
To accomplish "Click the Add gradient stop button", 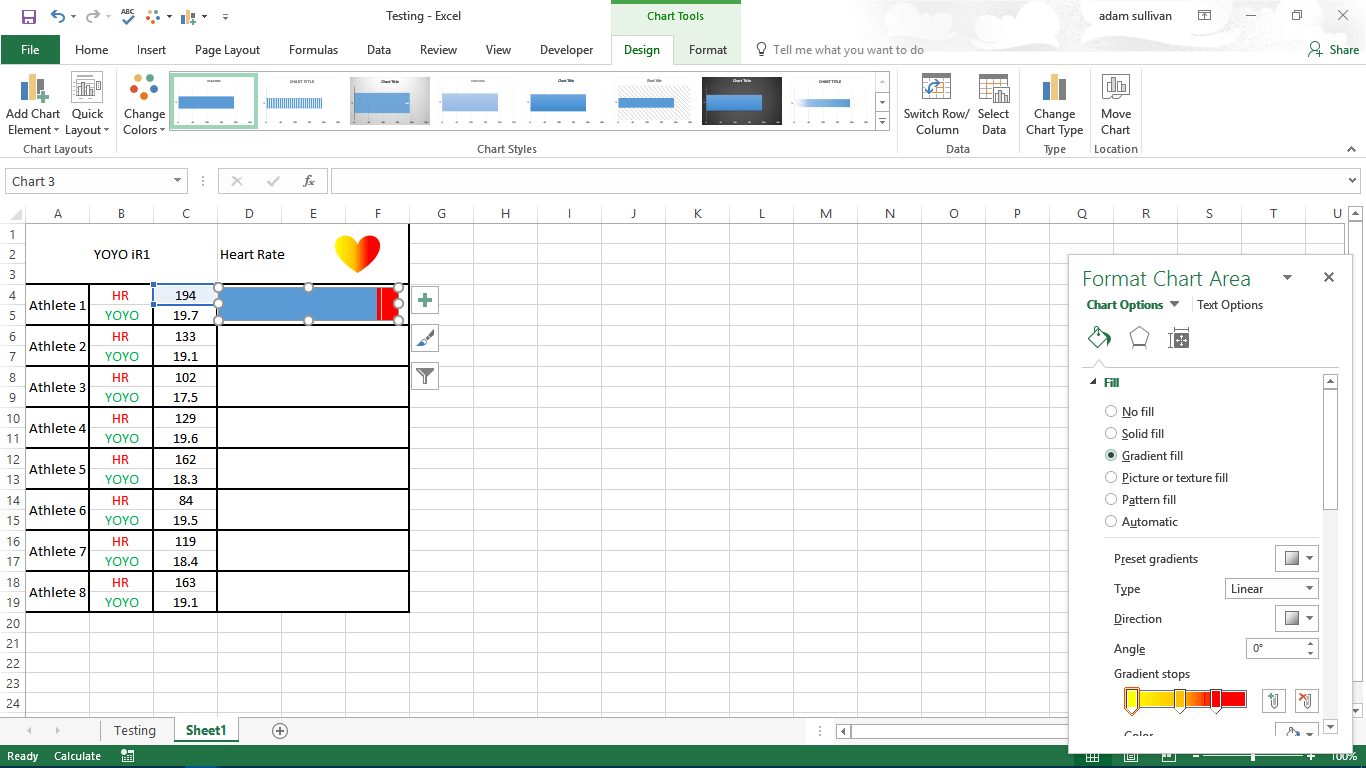I will tap(1273, 700).
